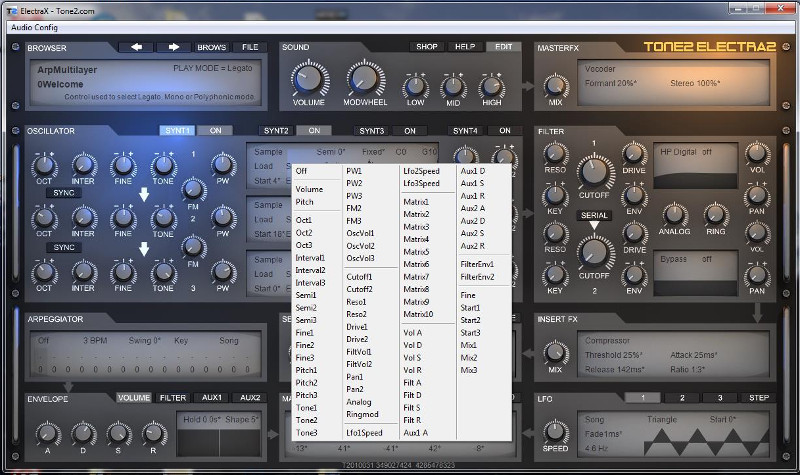Toggle SYNT1 ON switch
Image resolution: width=800 pixels, height=475 pixels.
[216, 131]
